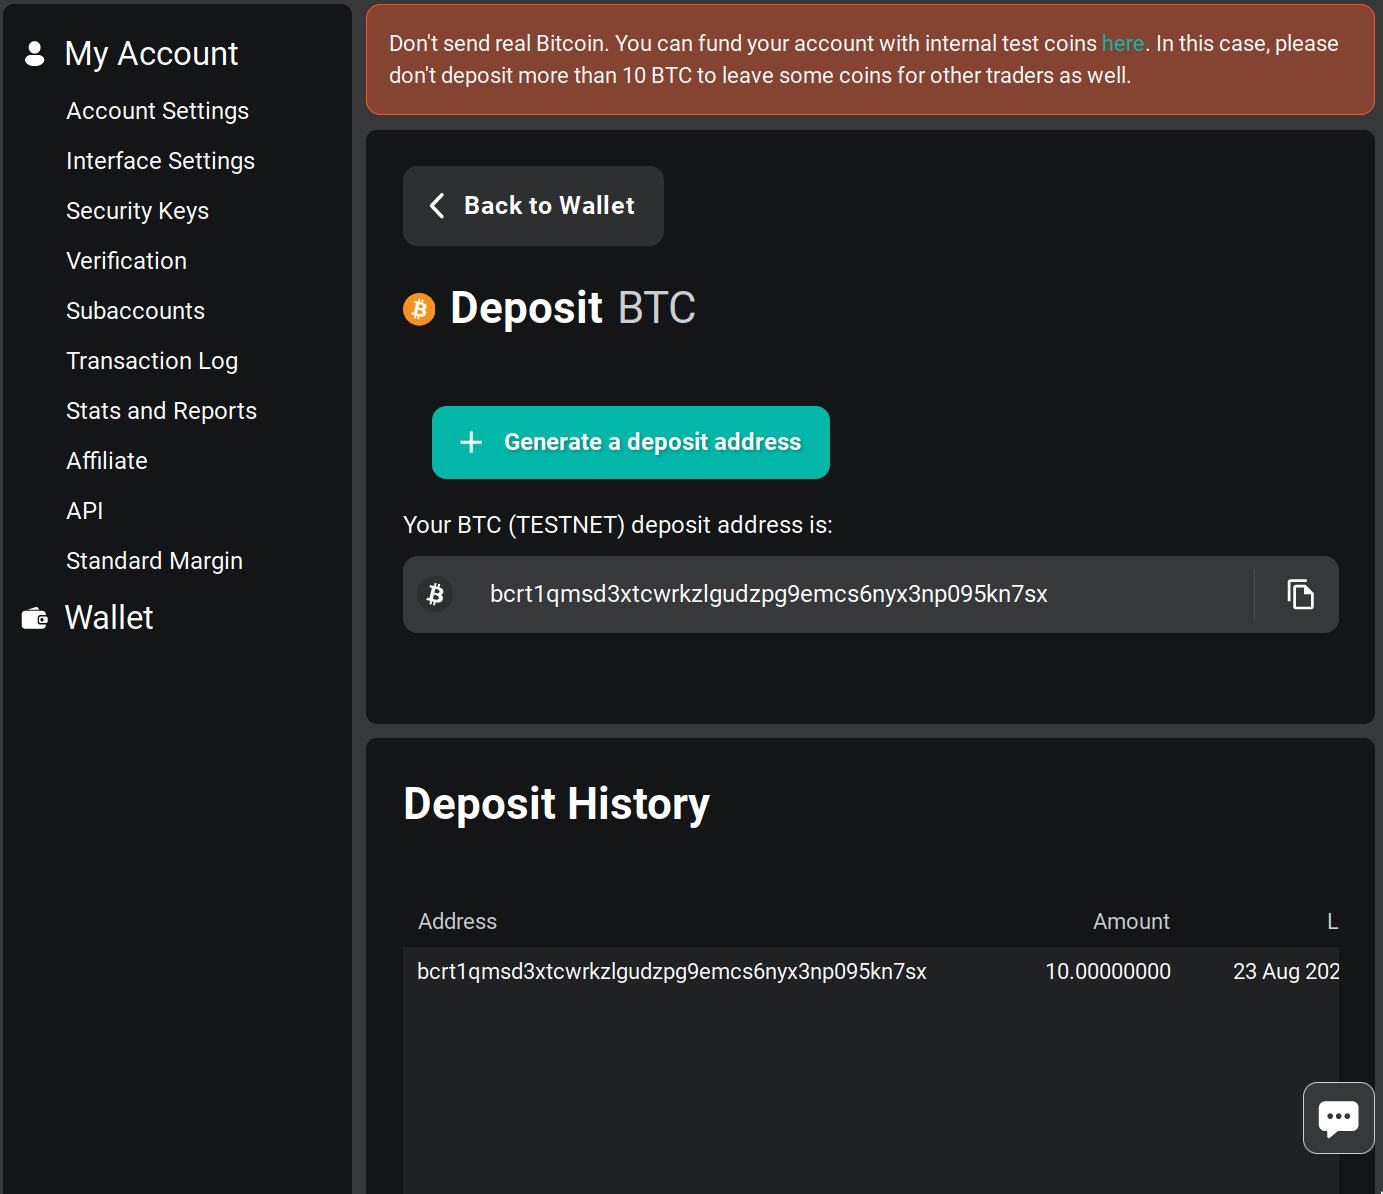
Task: Open the Transaction Log
Action: point(152,361)
